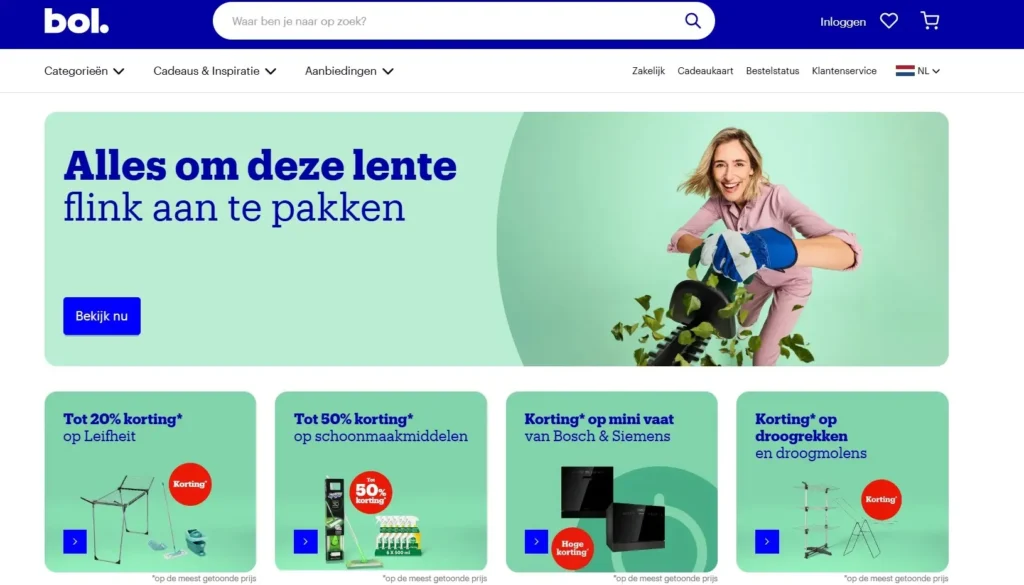Open the Aanbiedingen dropdown
The height and width of the screenshot is (585, 1024).
pos(349,71)
